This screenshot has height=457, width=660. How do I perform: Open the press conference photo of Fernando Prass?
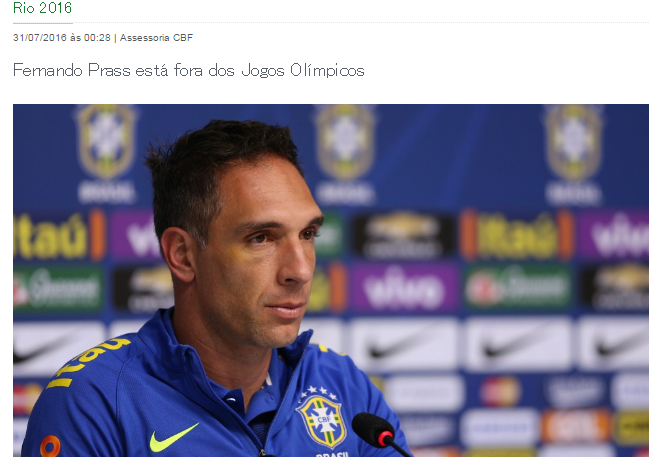tap(331, 281)
